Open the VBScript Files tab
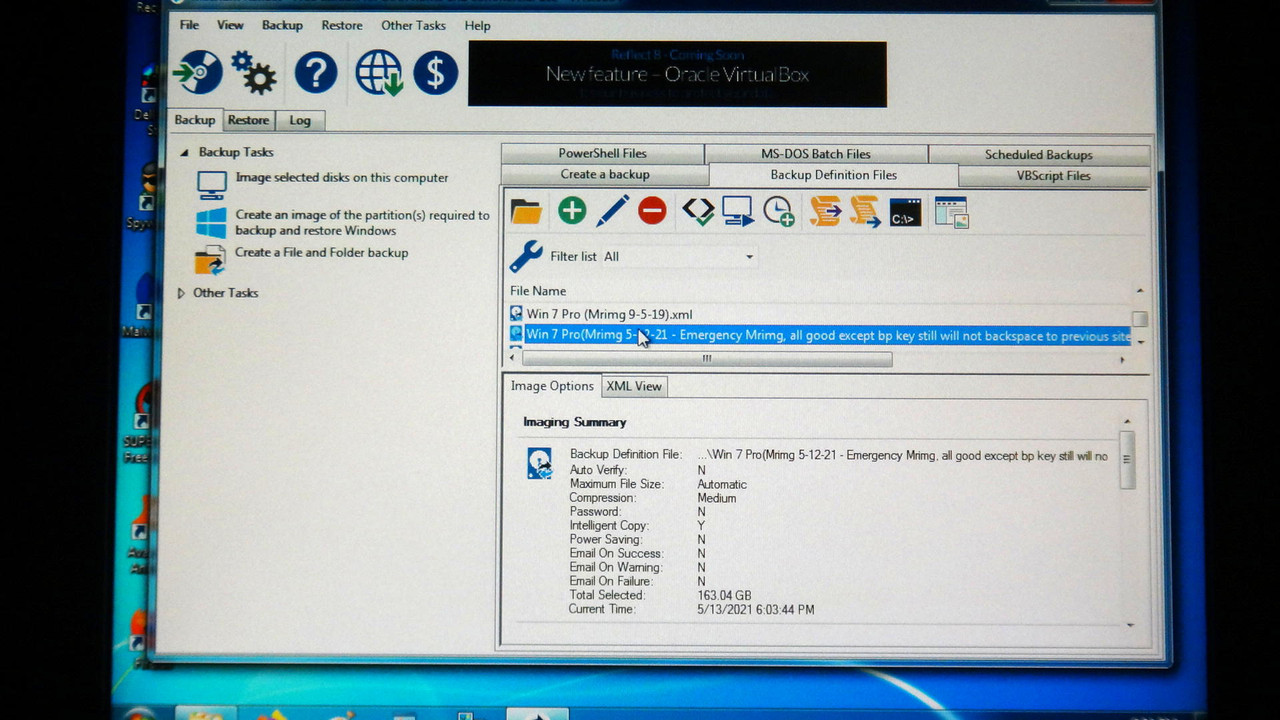Image resolution: width=1280 pixels, height=720 pixels. 1053,176
